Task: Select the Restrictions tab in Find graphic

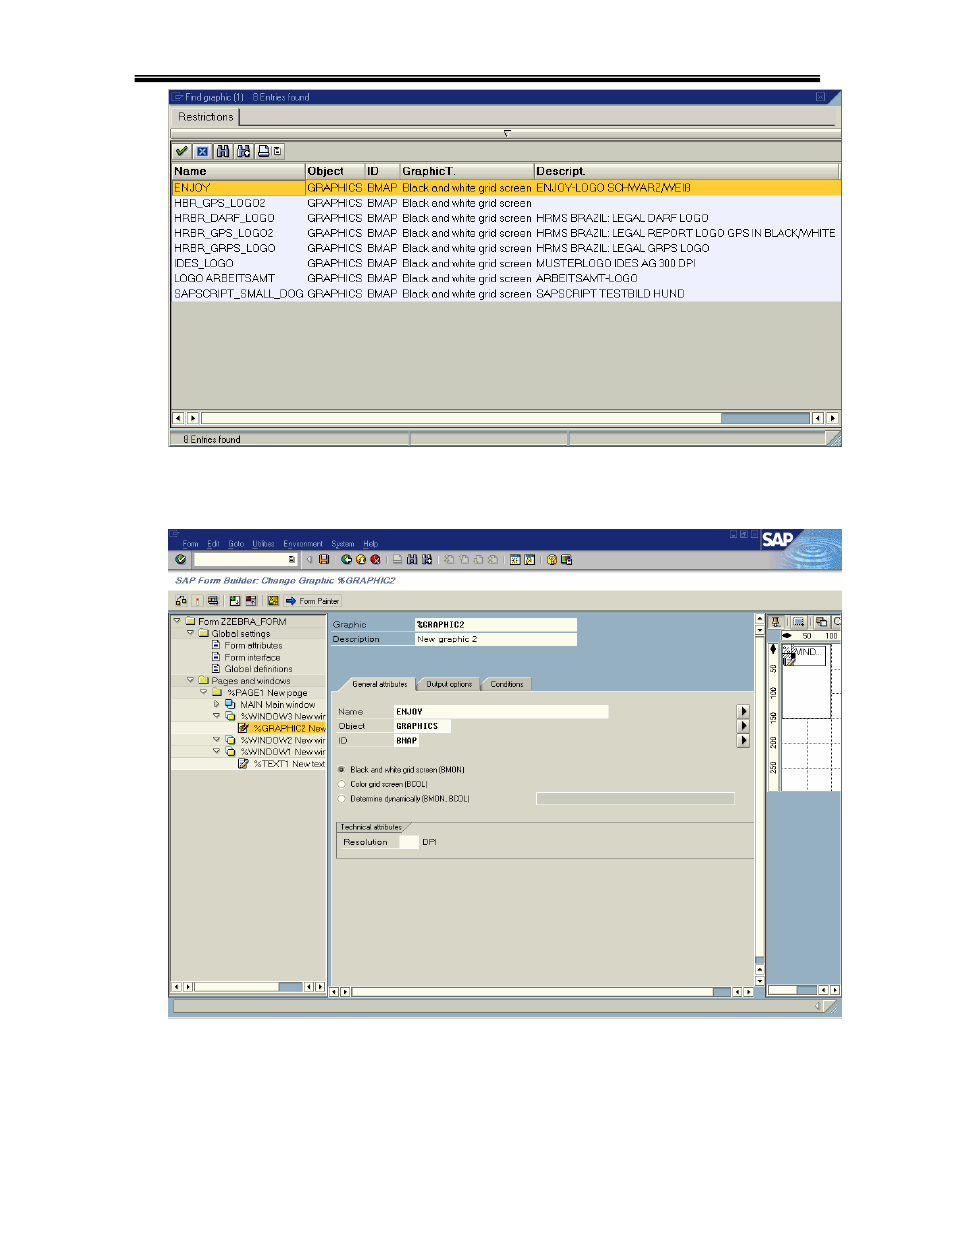Action: 206,117
